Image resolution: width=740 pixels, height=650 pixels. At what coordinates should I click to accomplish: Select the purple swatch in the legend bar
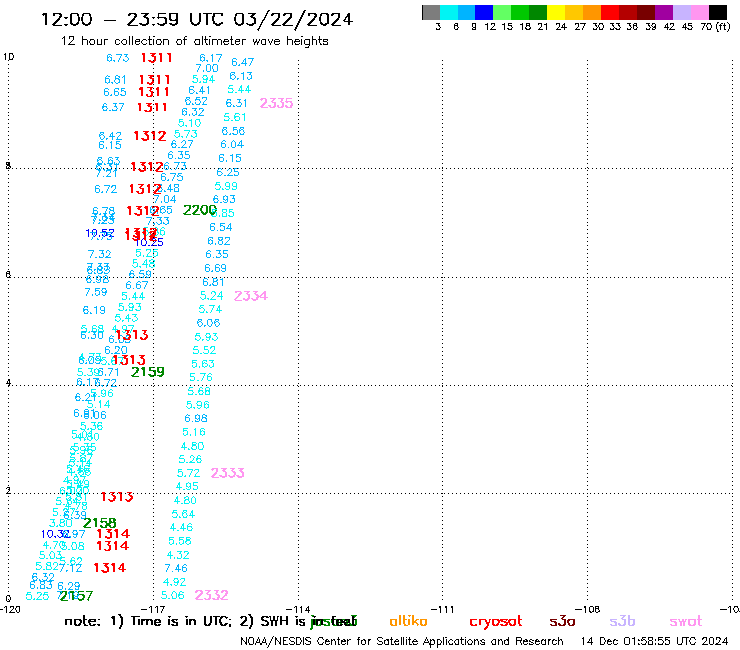(x=664, y=12)
